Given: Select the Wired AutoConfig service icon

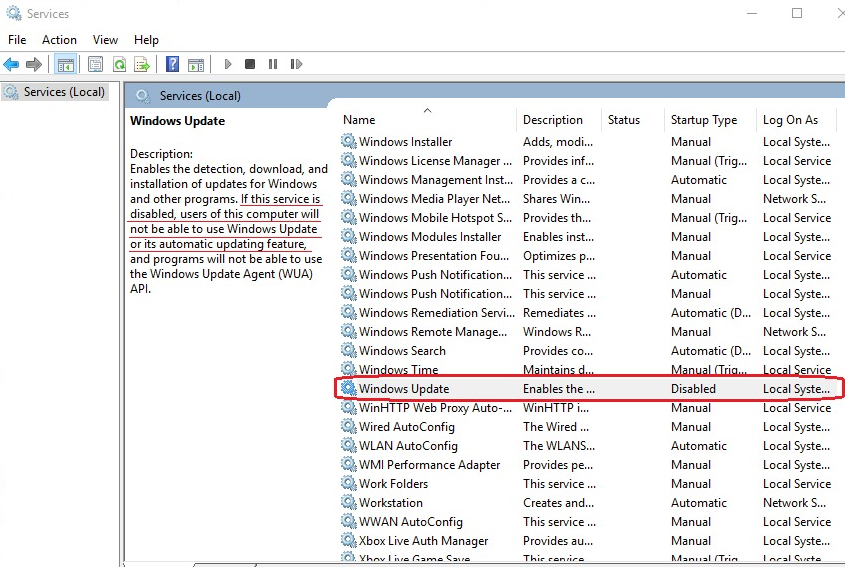Looking at the screenshot, I should click(349, 427).
